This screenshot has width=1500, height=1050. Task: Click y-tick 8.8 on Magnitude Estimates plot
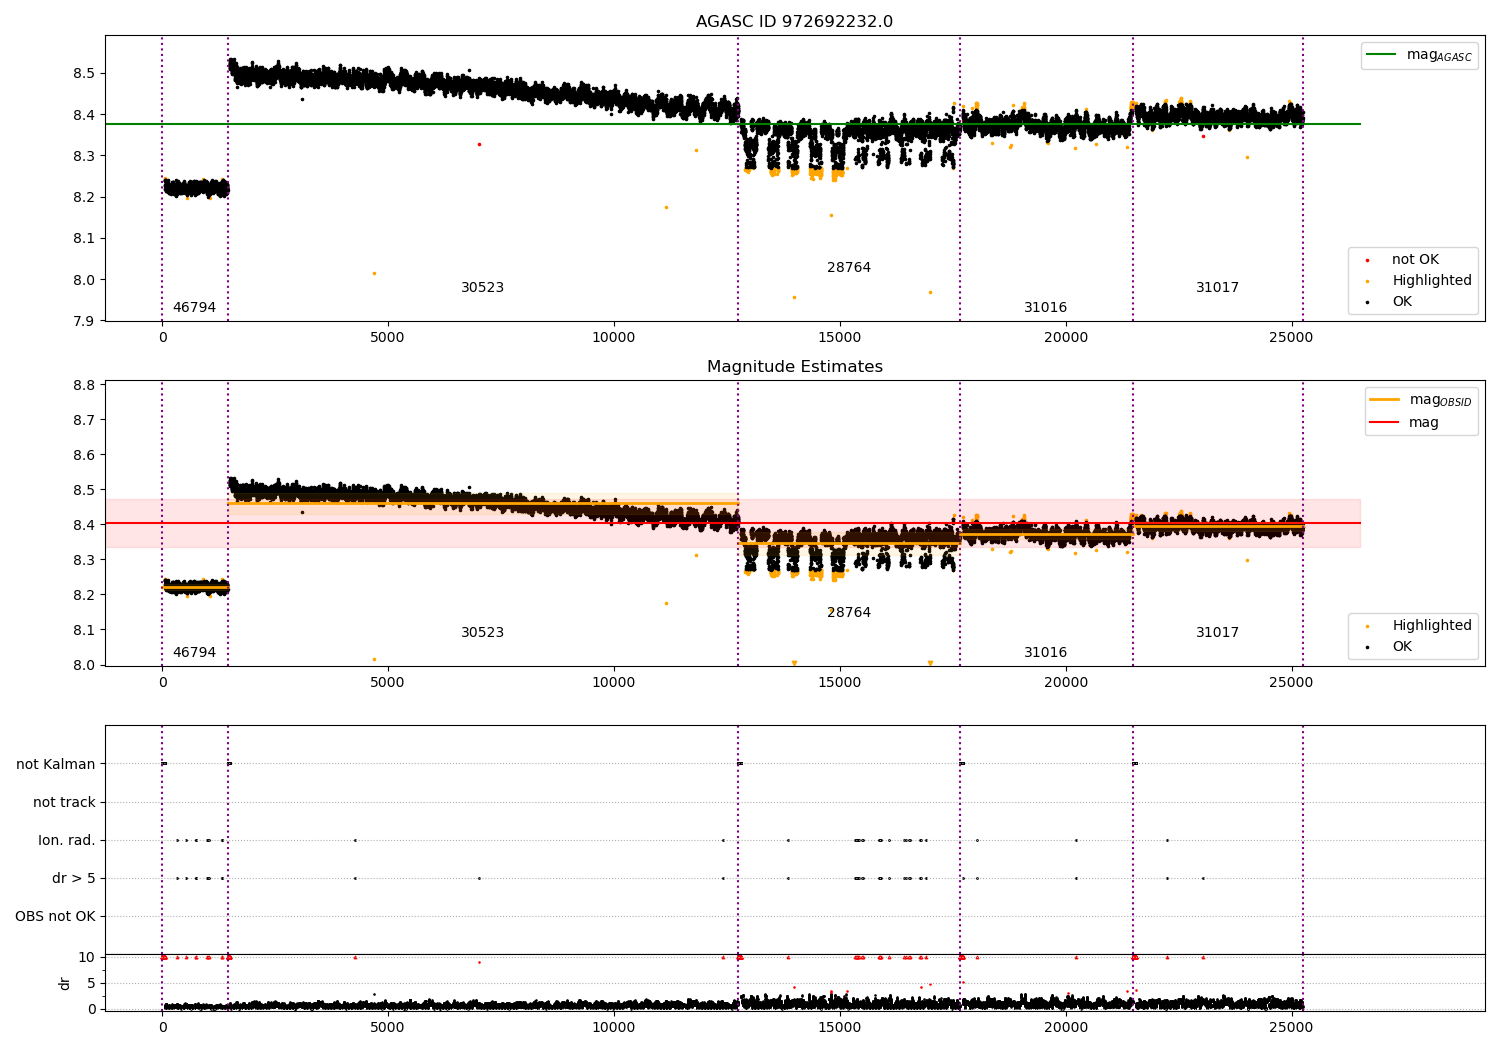[x=84, y=386]
